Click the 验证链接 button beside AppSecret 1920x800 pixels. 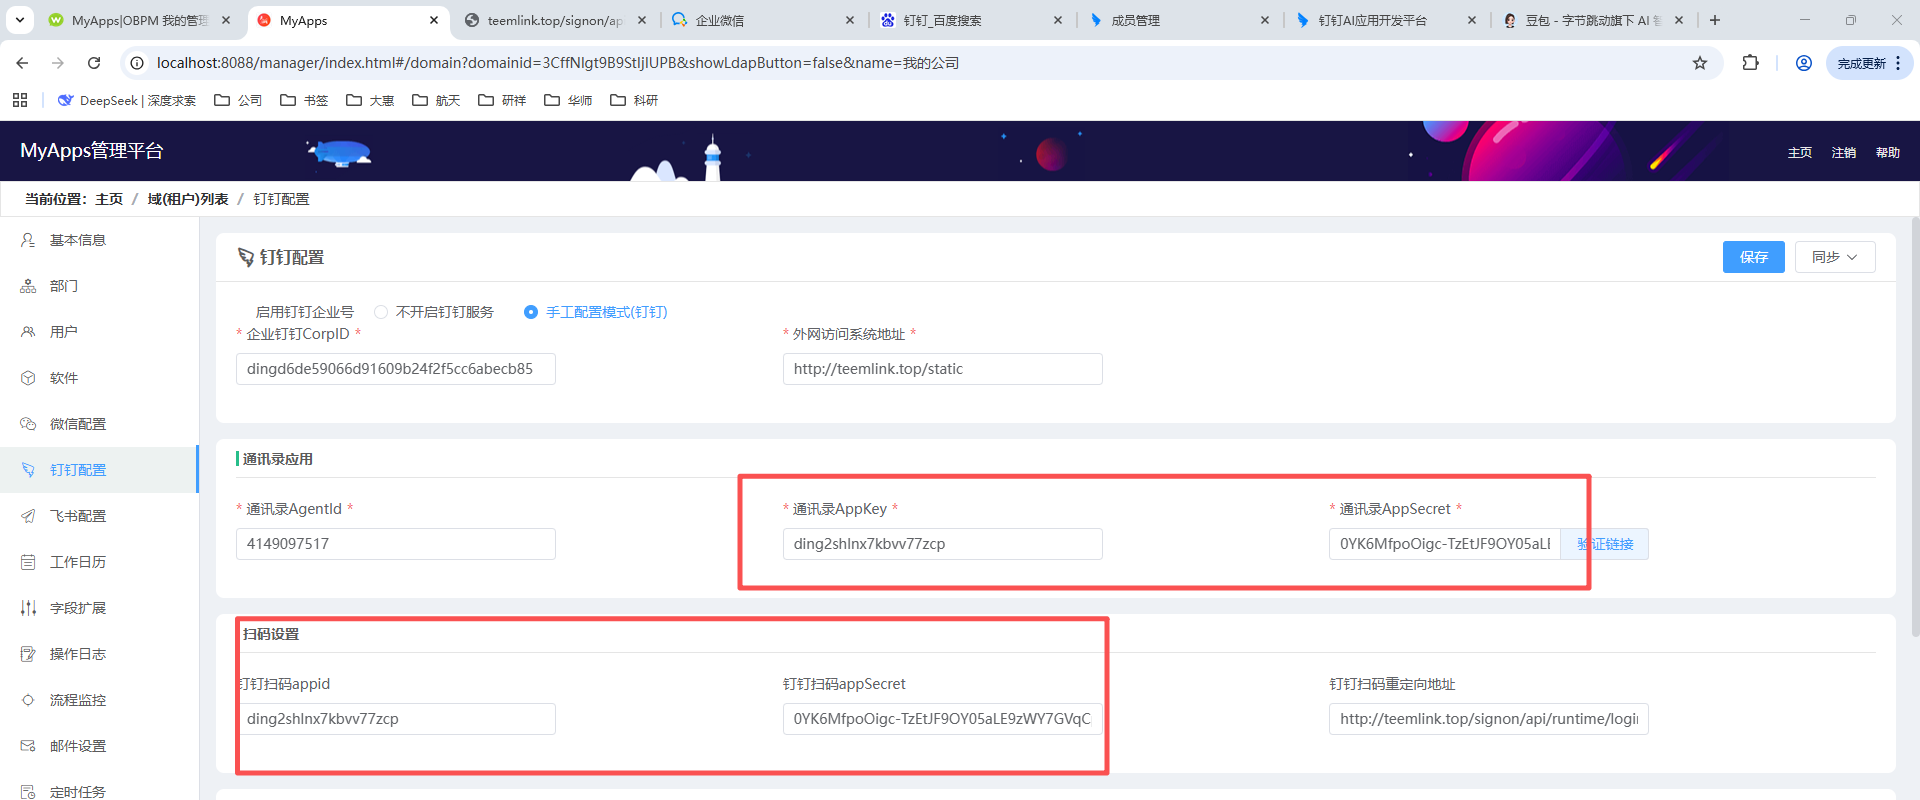[1605, 544]
